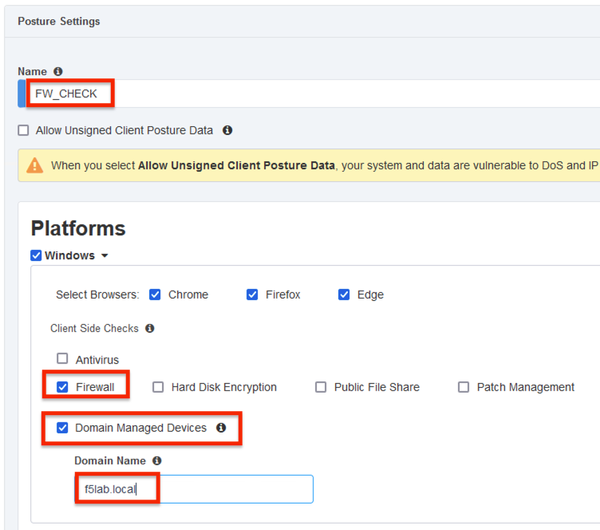Enable the Public File Share check
The image size is (600, 530).
pos(321,387)
